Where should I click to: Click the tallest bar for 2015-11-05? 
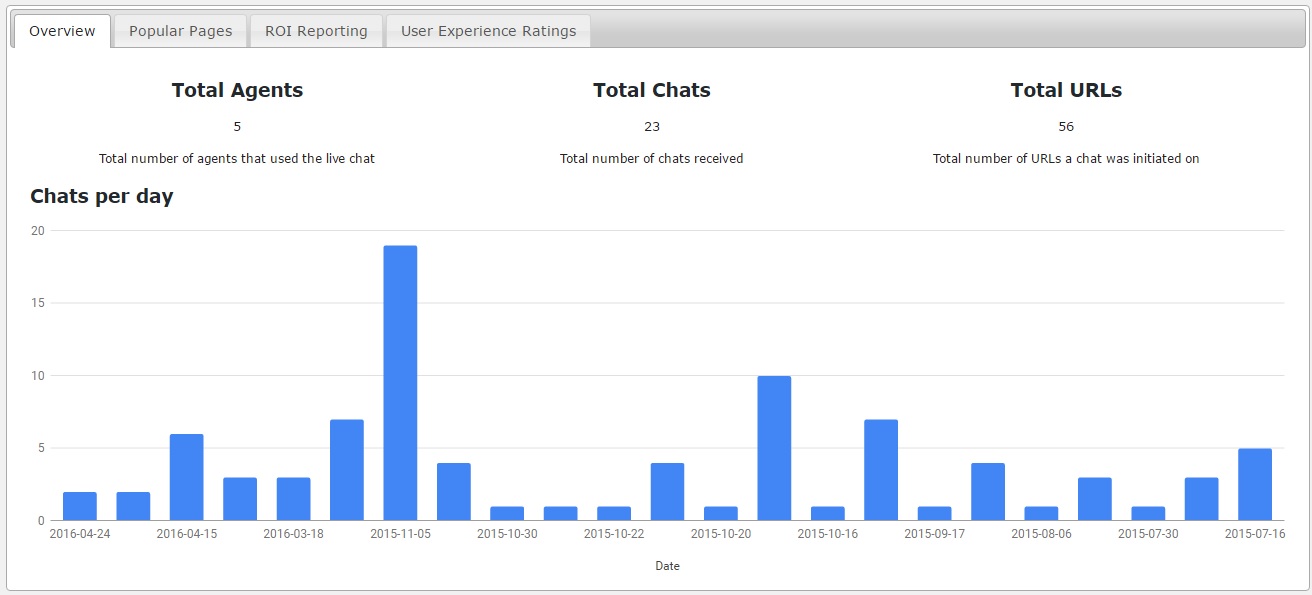pyautogui.click(x=400, y=383)
